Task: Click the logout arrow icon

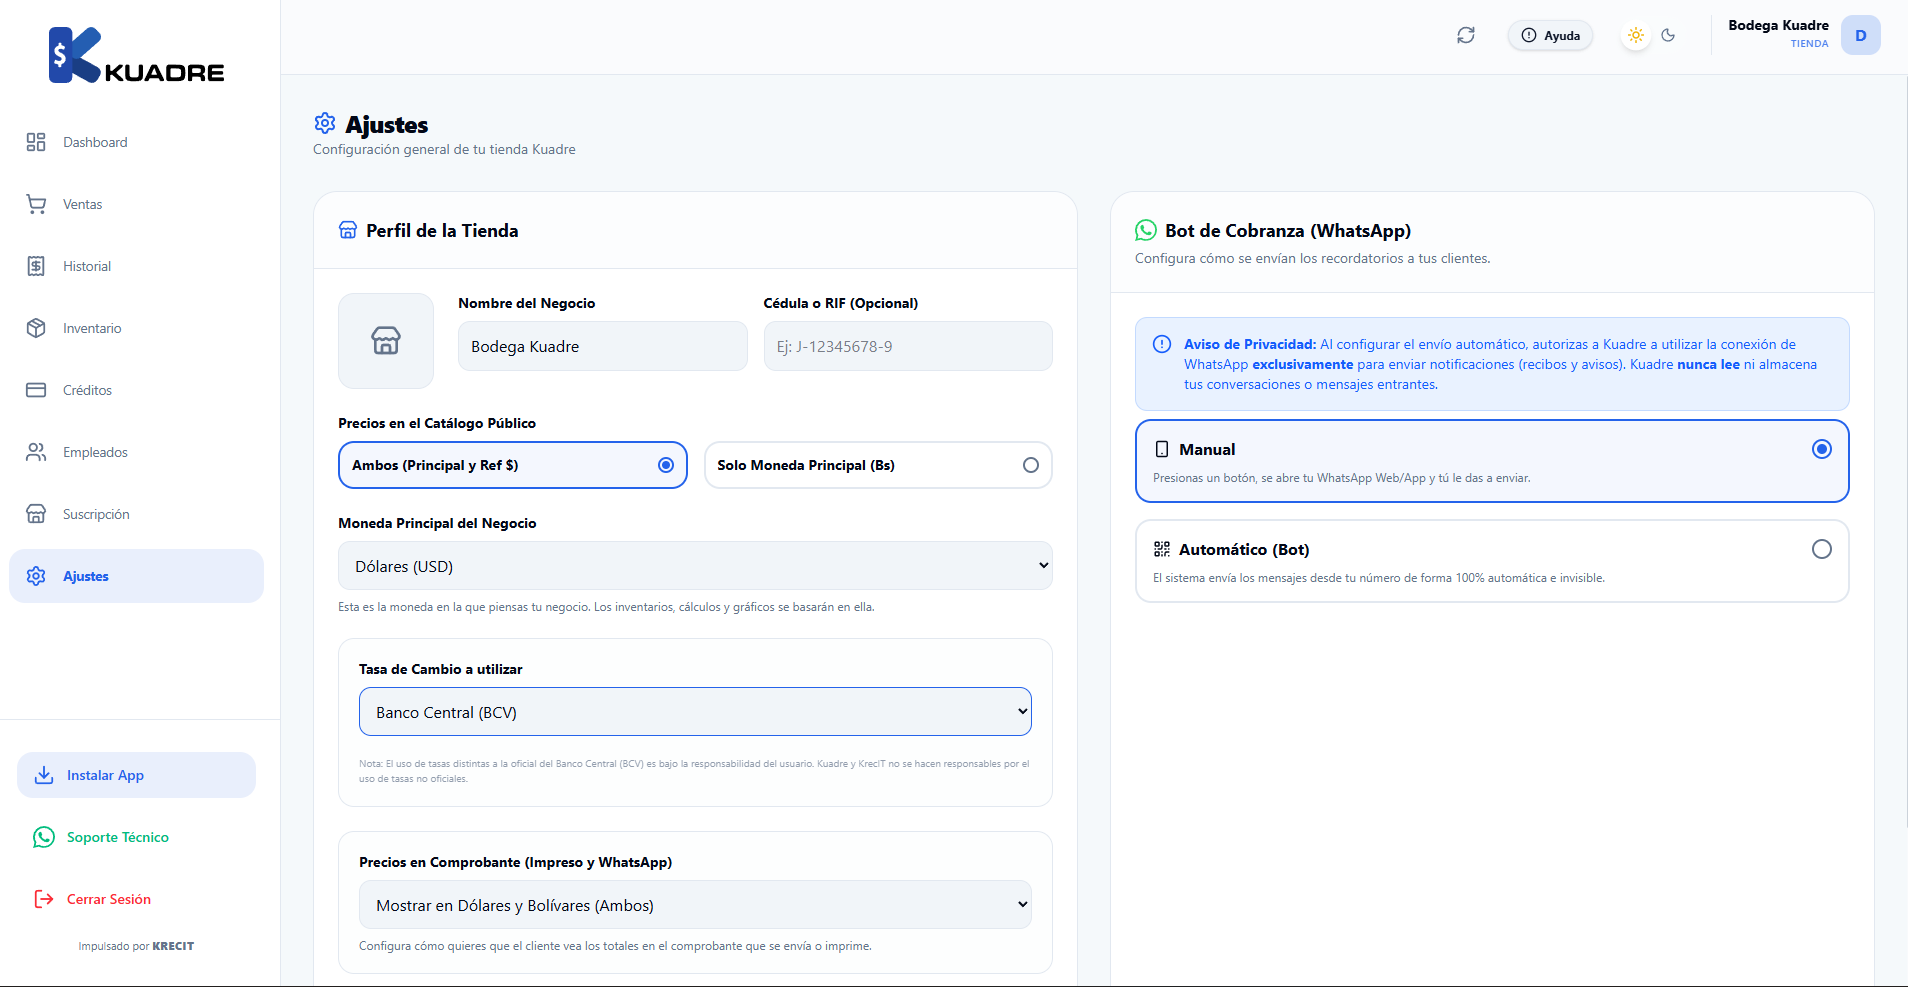Action: [x=44, y=899]
